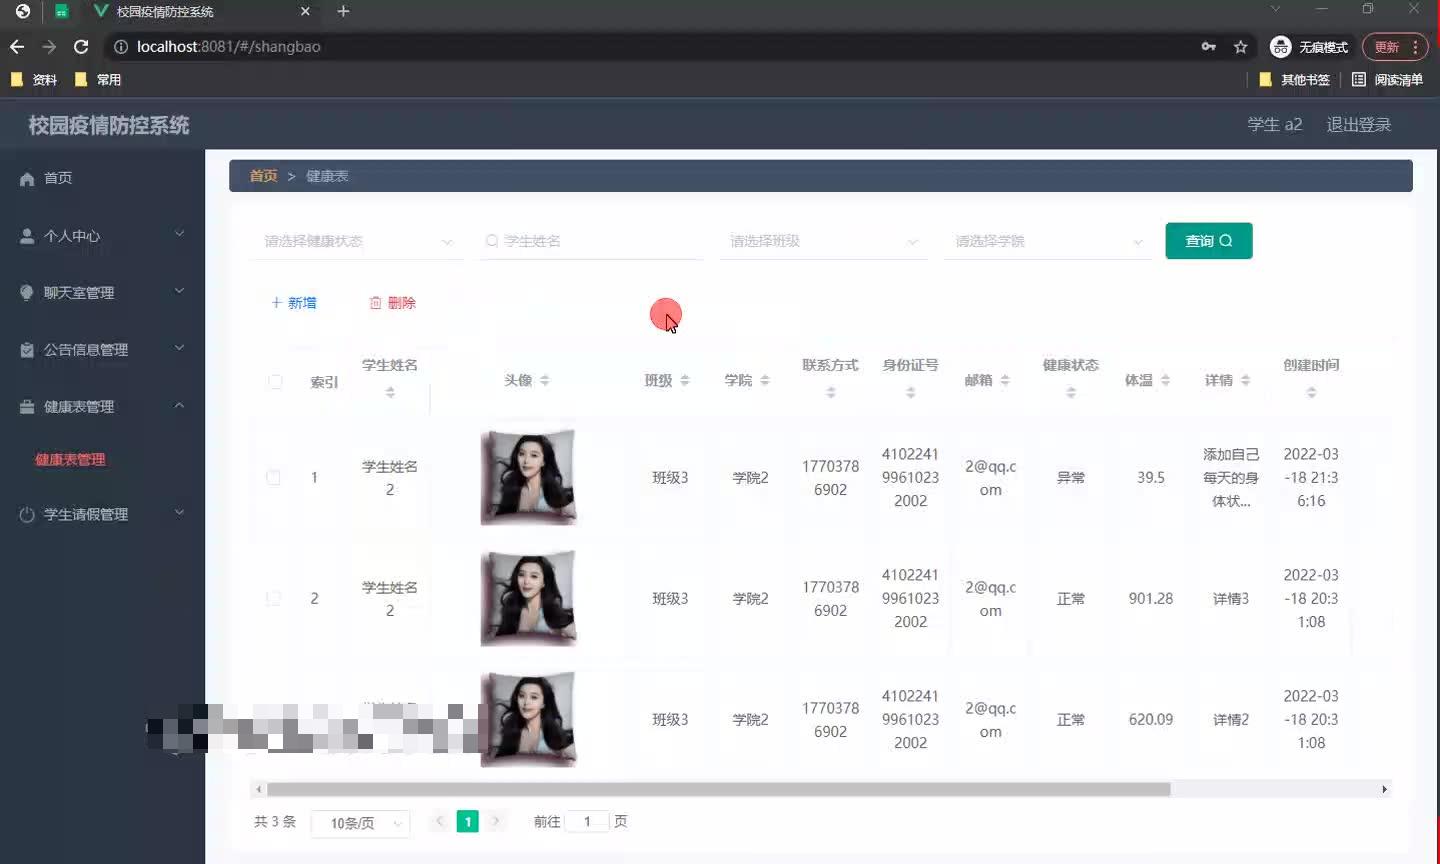Bookmark this page with the star icon
1440x864 pixels.
pyautogui.click(x=1241, y=47)
